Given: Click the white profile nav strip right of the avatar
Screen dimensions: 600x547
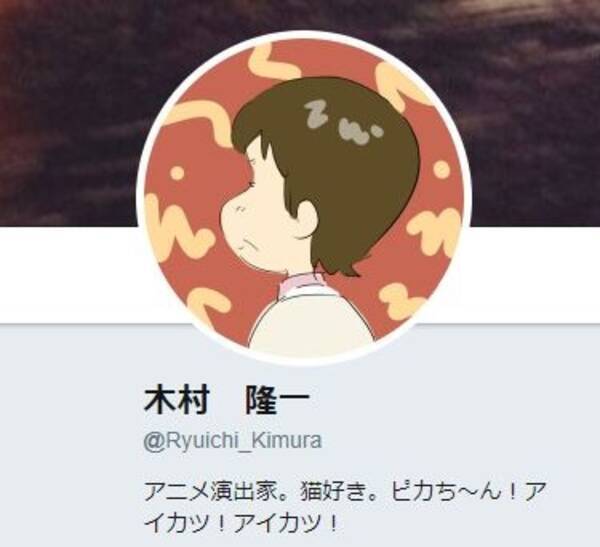Looking at the screenshot, I should pos(536,275).
